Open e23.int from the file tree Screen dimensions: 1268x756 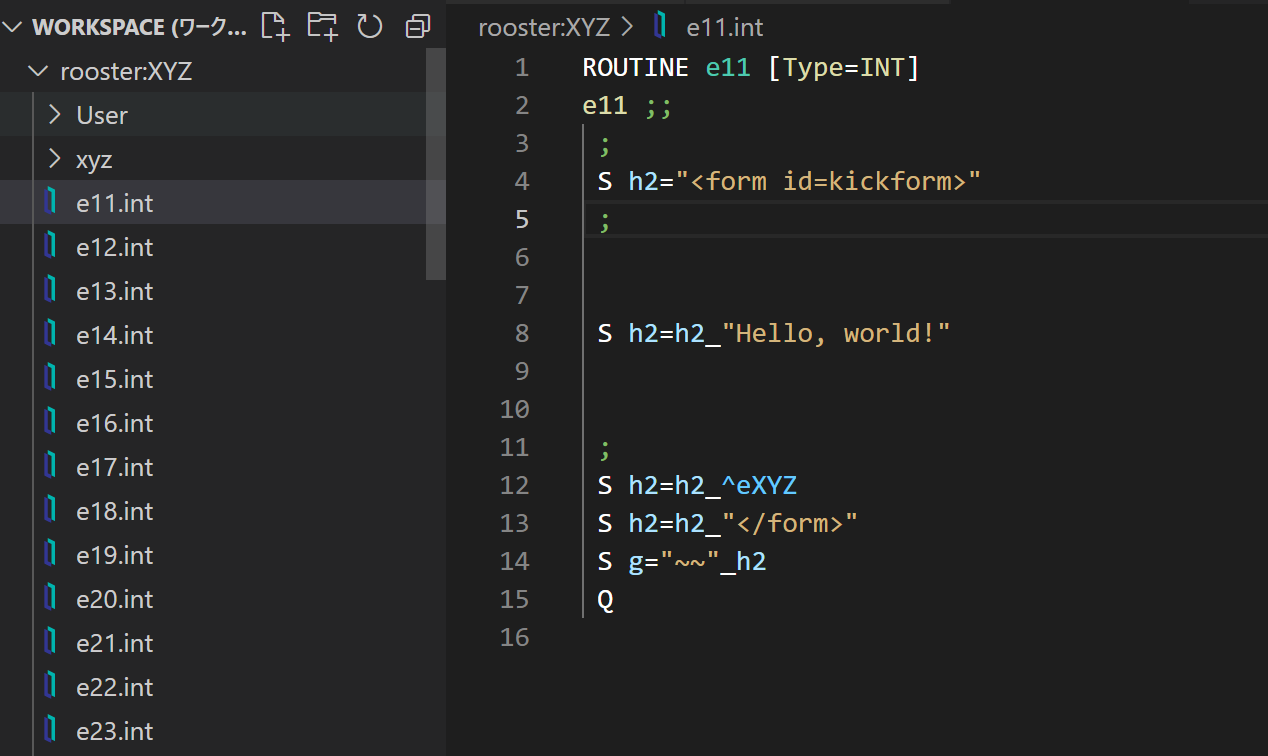115,731
